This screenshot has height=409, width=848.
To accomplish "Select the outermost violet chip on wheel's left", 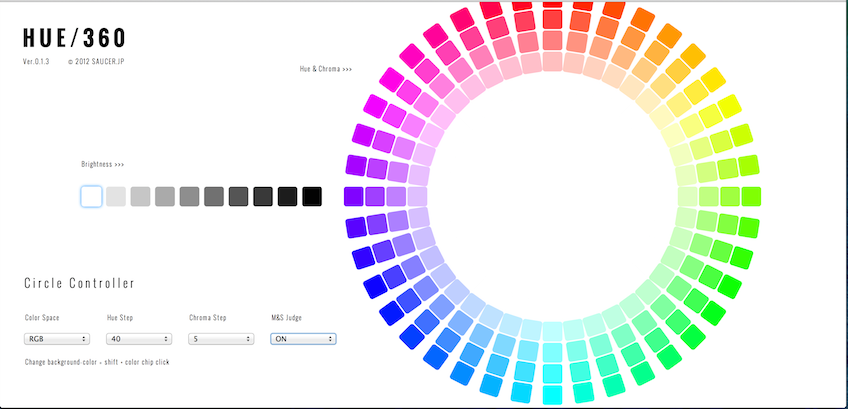I will (x=354, y=196).
